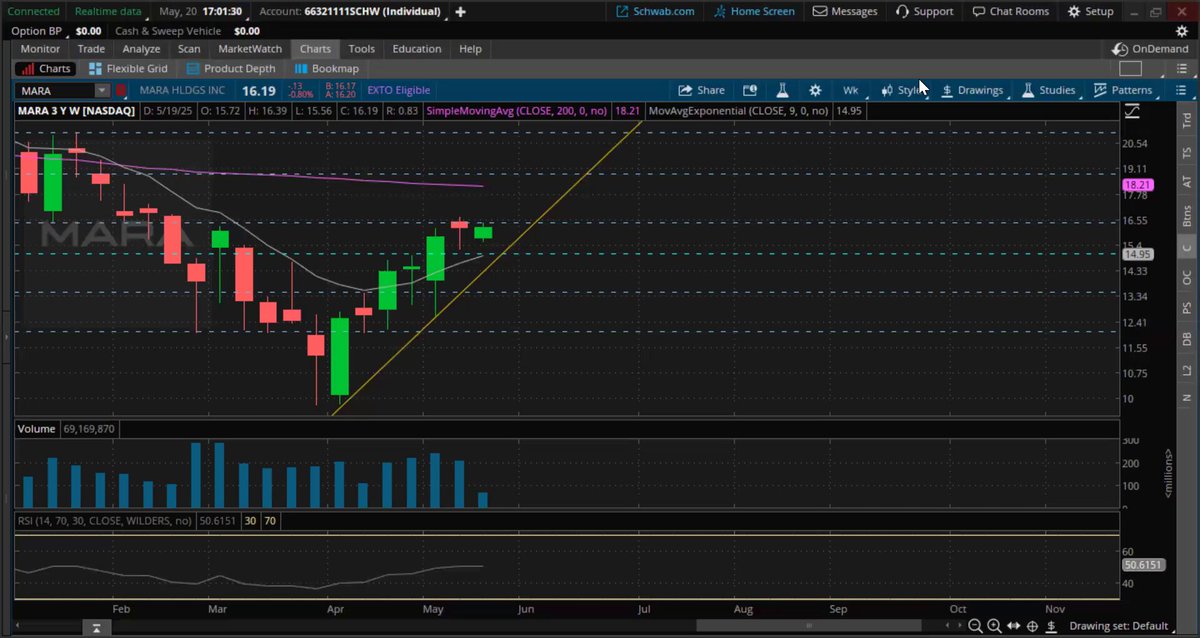Switch to the MarketWatch tab
The image size is (1200, 638).
tap(250, 48)
